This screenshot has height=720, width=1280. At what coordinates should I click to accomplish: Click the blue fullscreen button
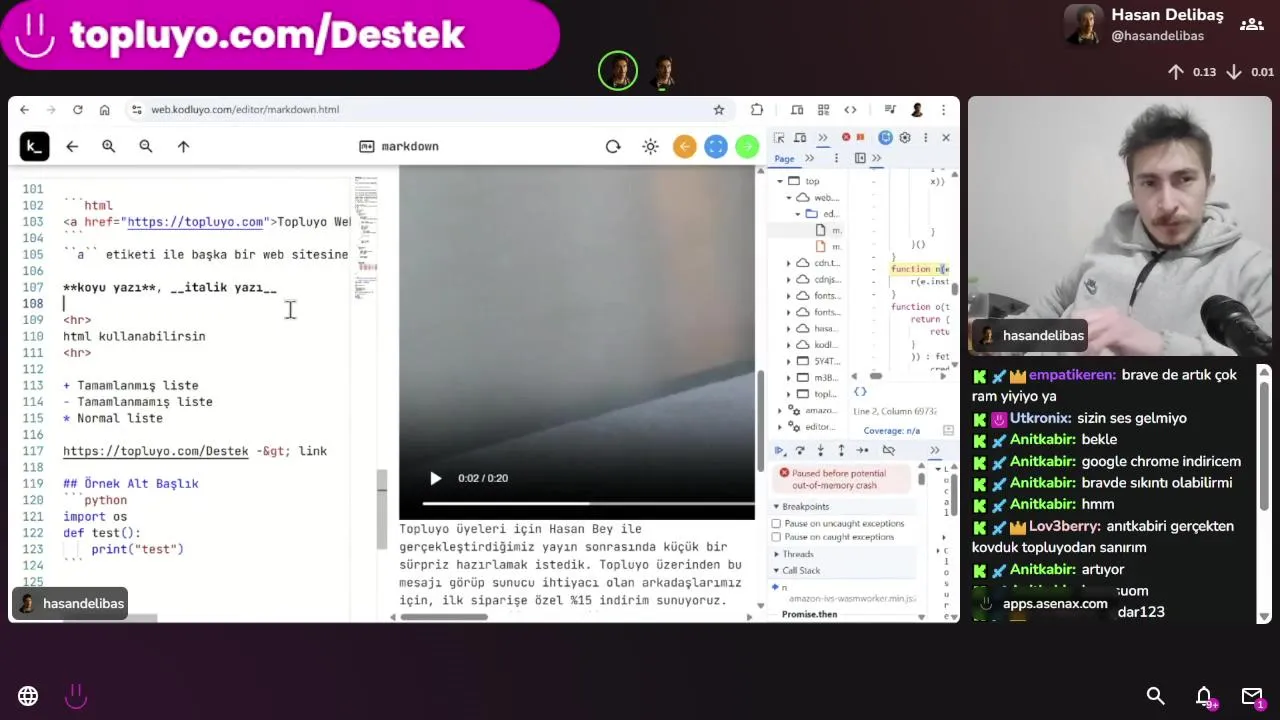click(x=716, y=146)
